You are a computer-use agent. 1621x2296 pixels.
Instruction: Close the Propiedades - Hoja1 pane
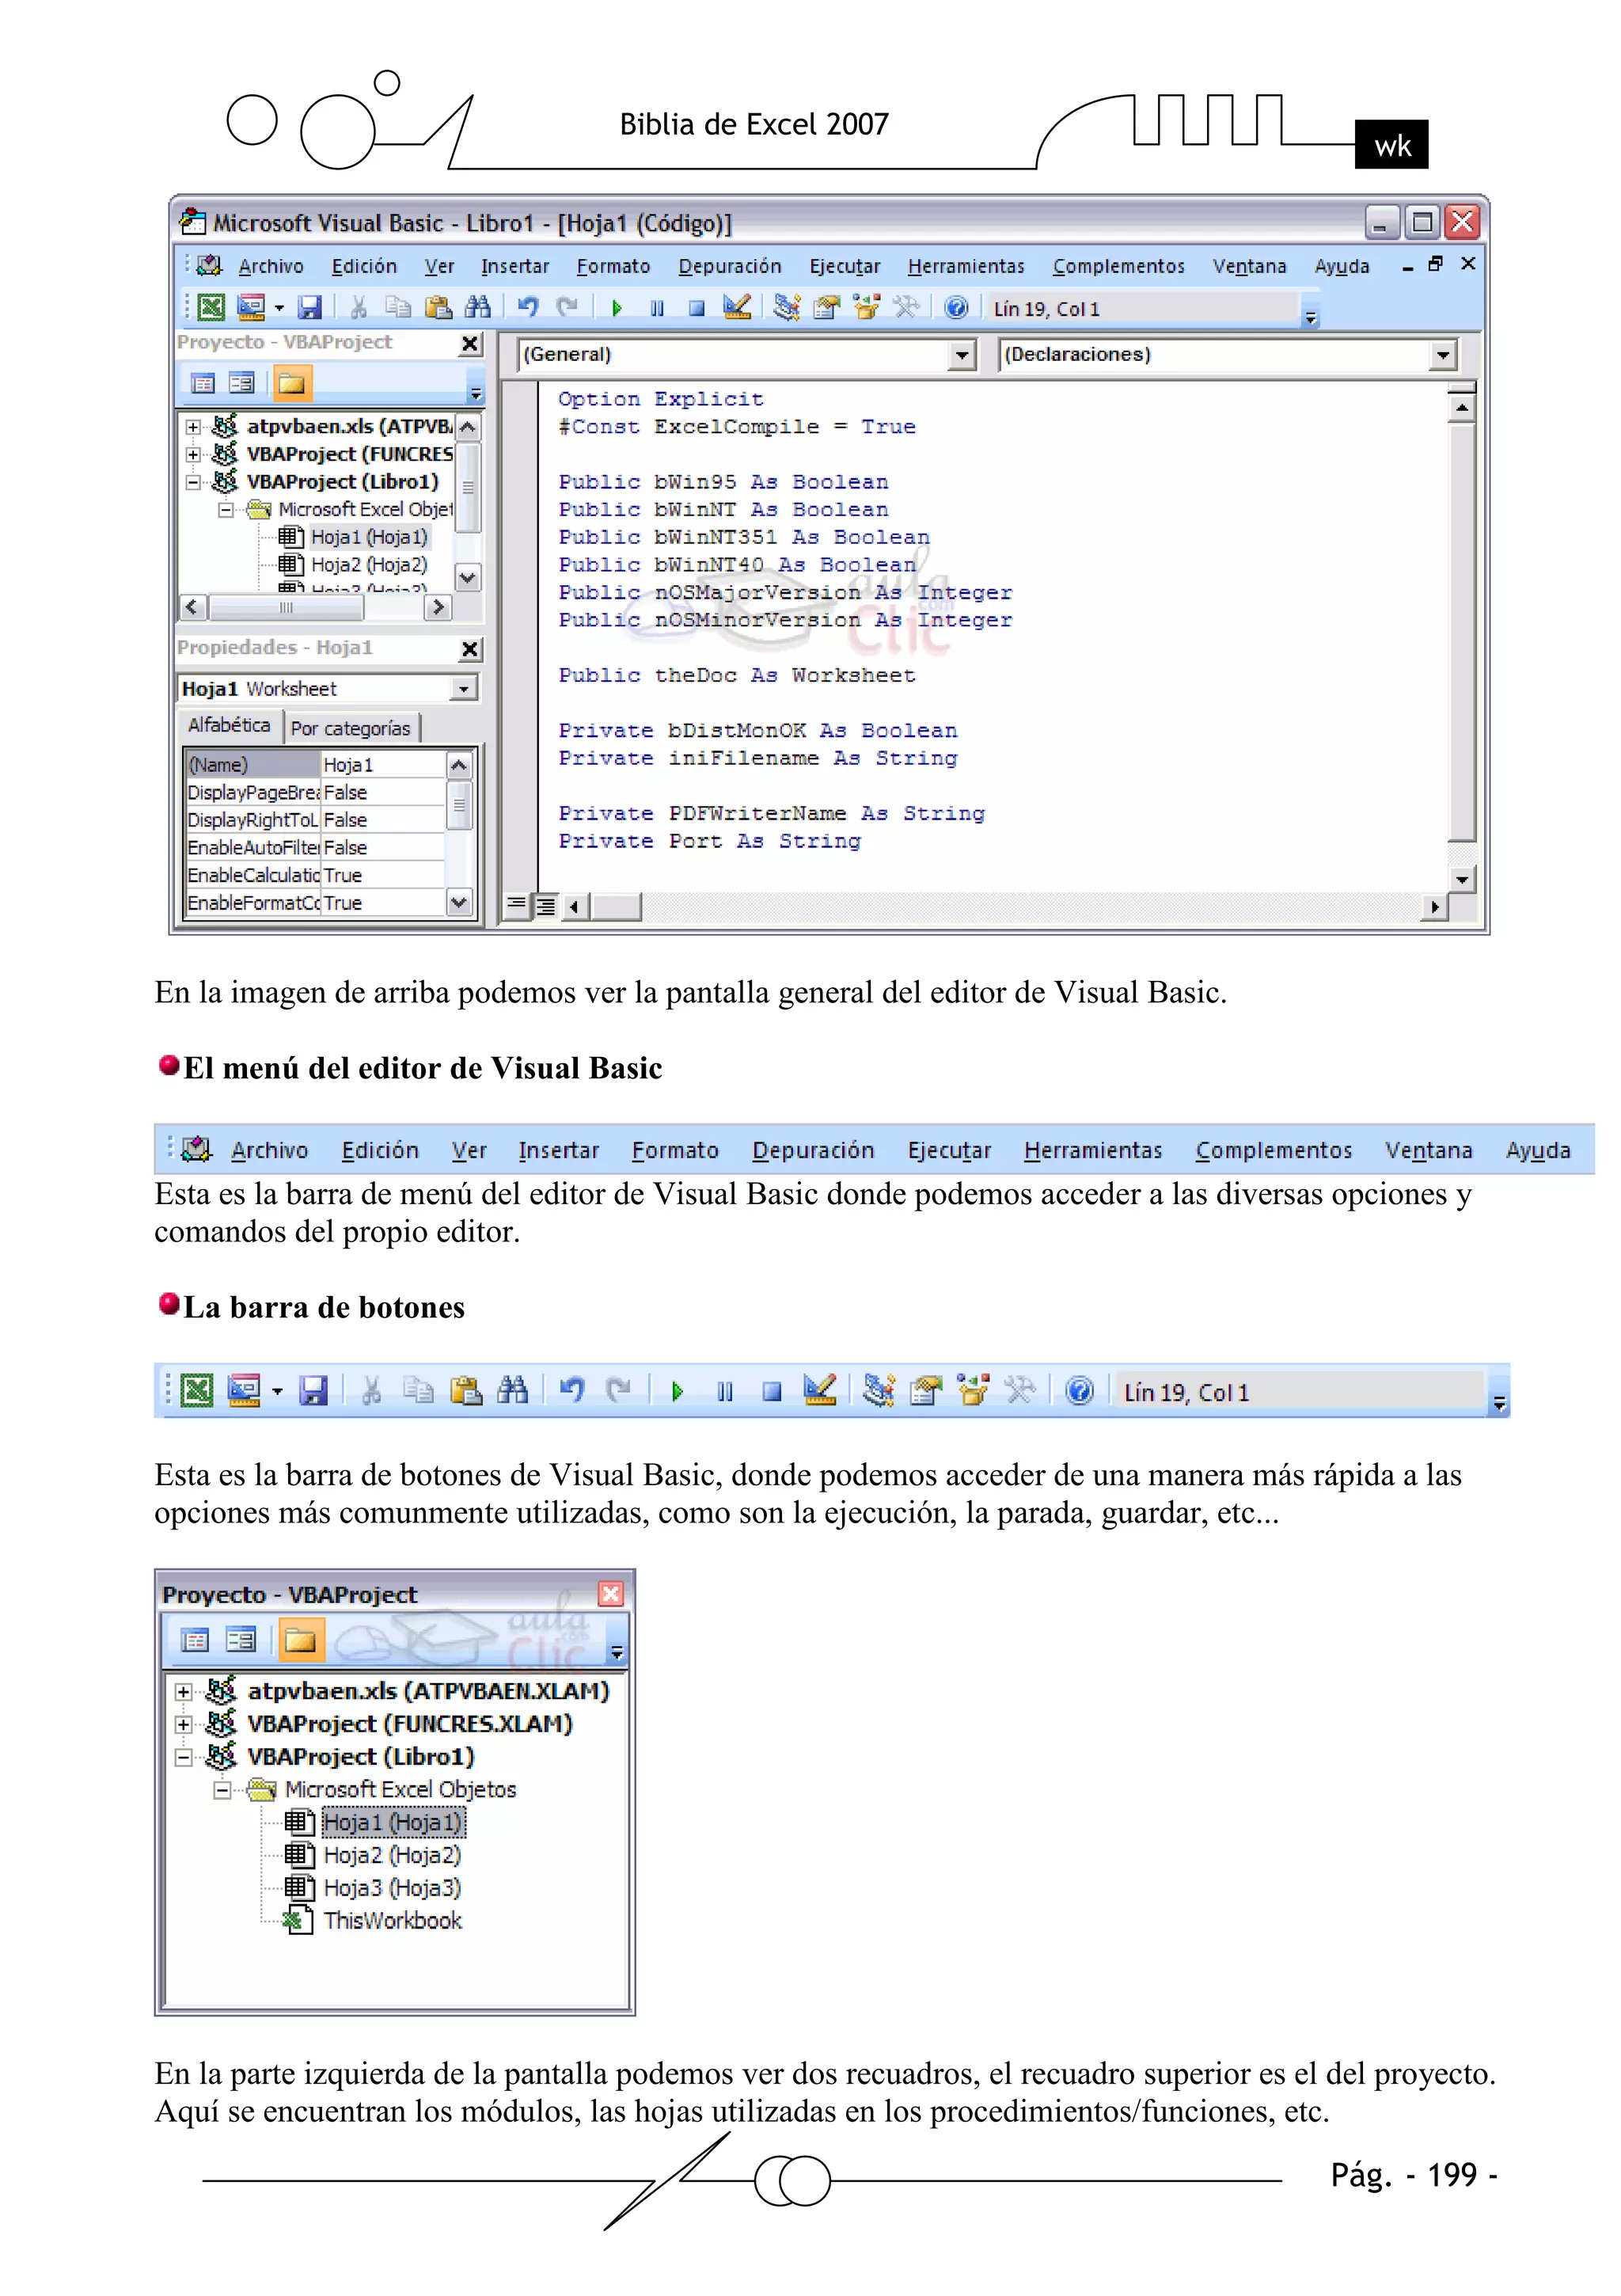click(470, 650)
